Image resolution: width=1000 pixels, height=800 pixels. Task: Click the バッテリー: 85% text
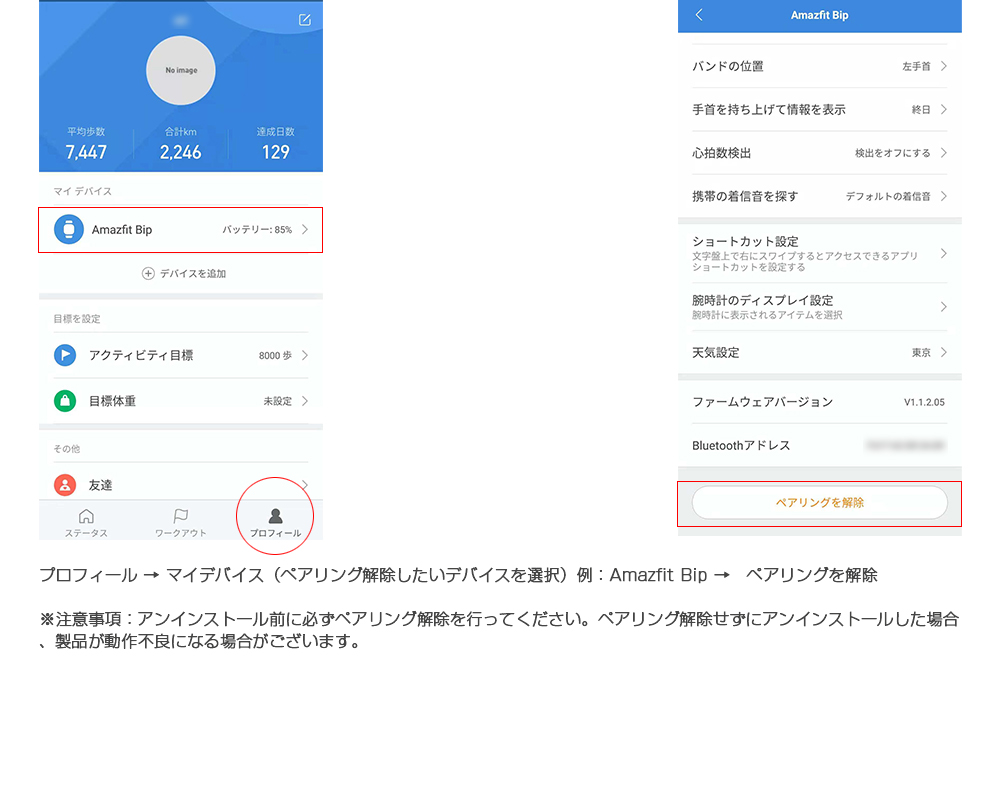click(257, 230)
